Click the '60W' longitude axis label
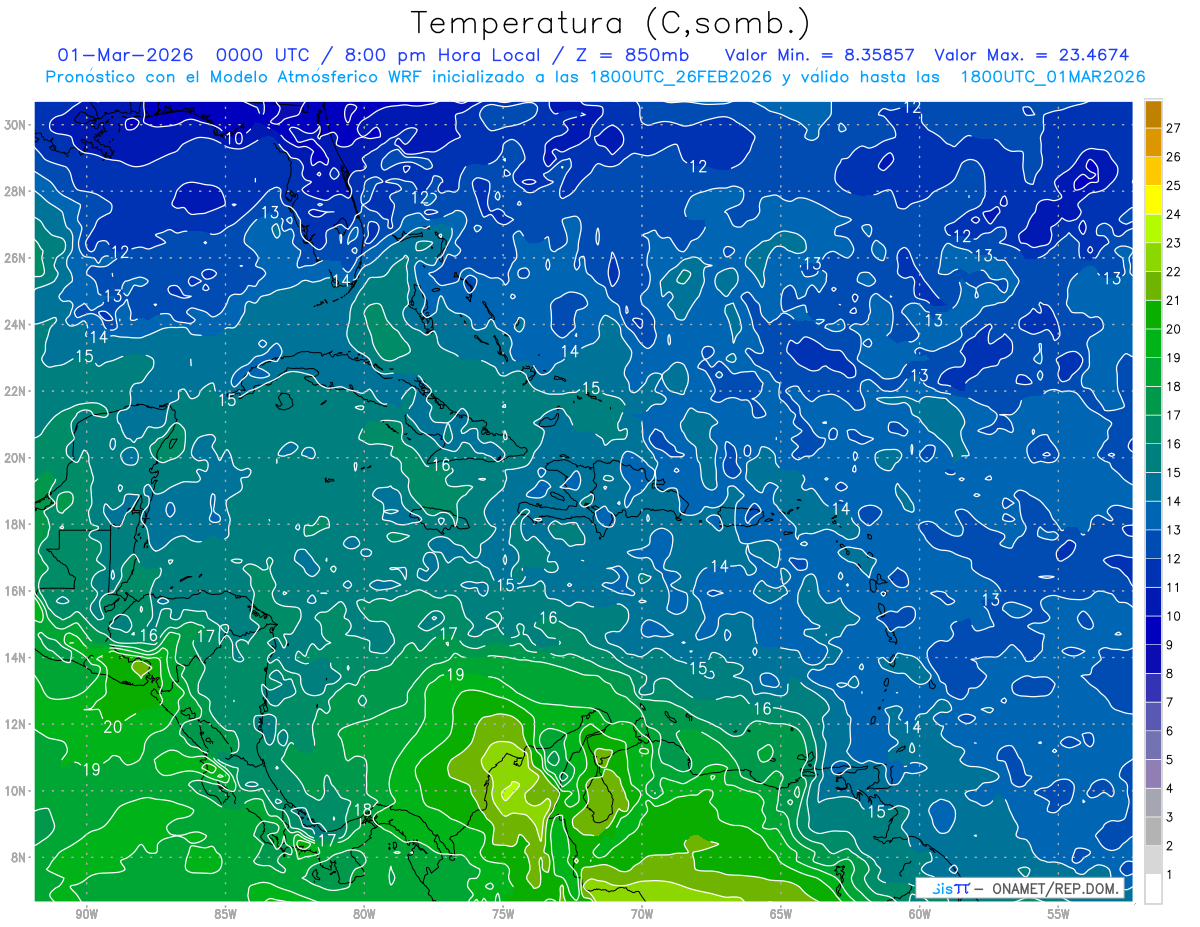1200x927 pixels. 920,914
